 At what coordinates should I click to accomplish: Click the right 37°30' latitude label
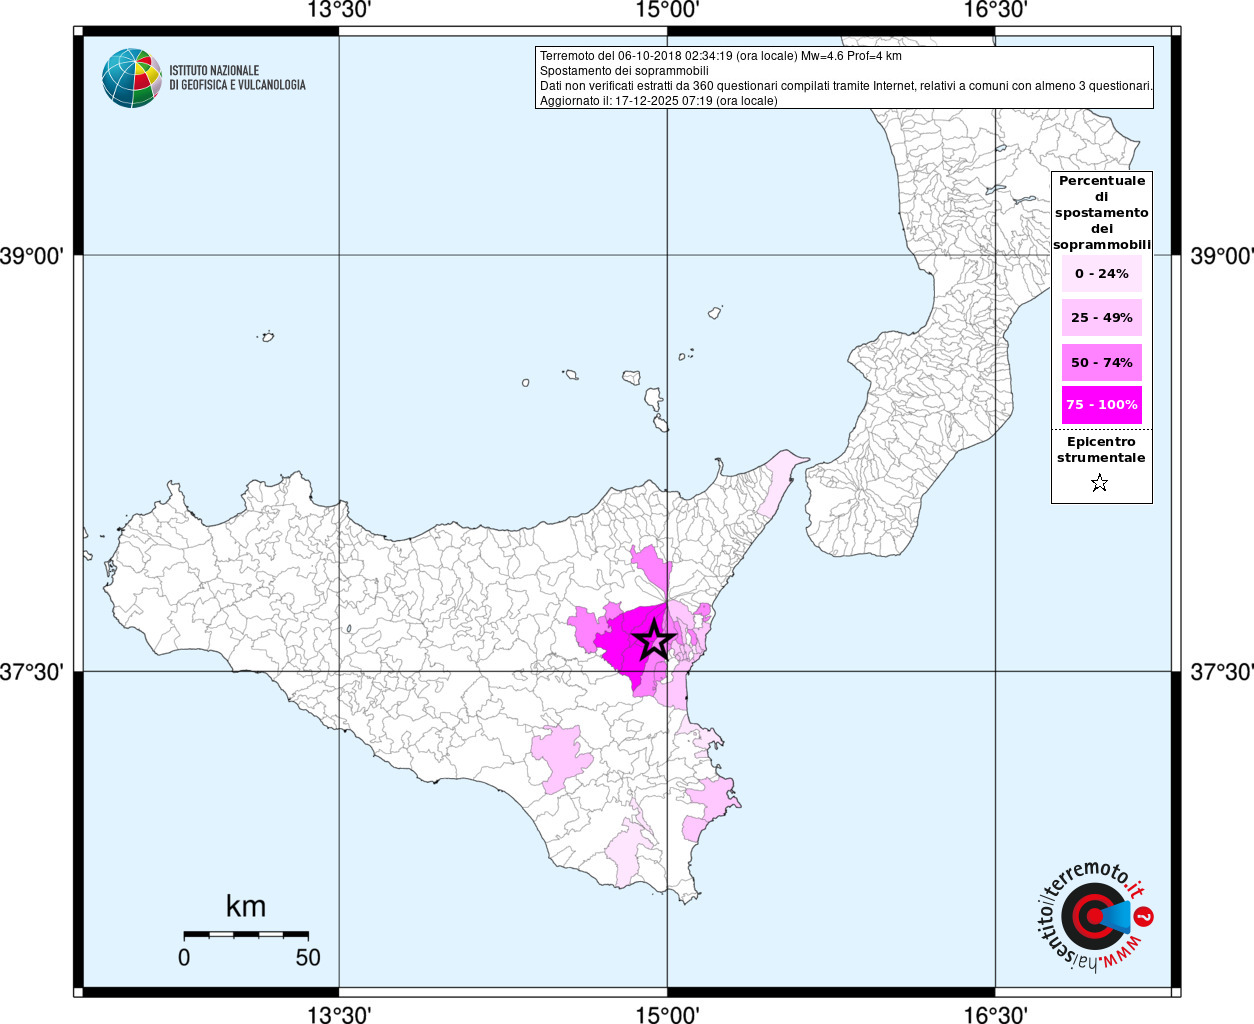[x=1221, y=672]
